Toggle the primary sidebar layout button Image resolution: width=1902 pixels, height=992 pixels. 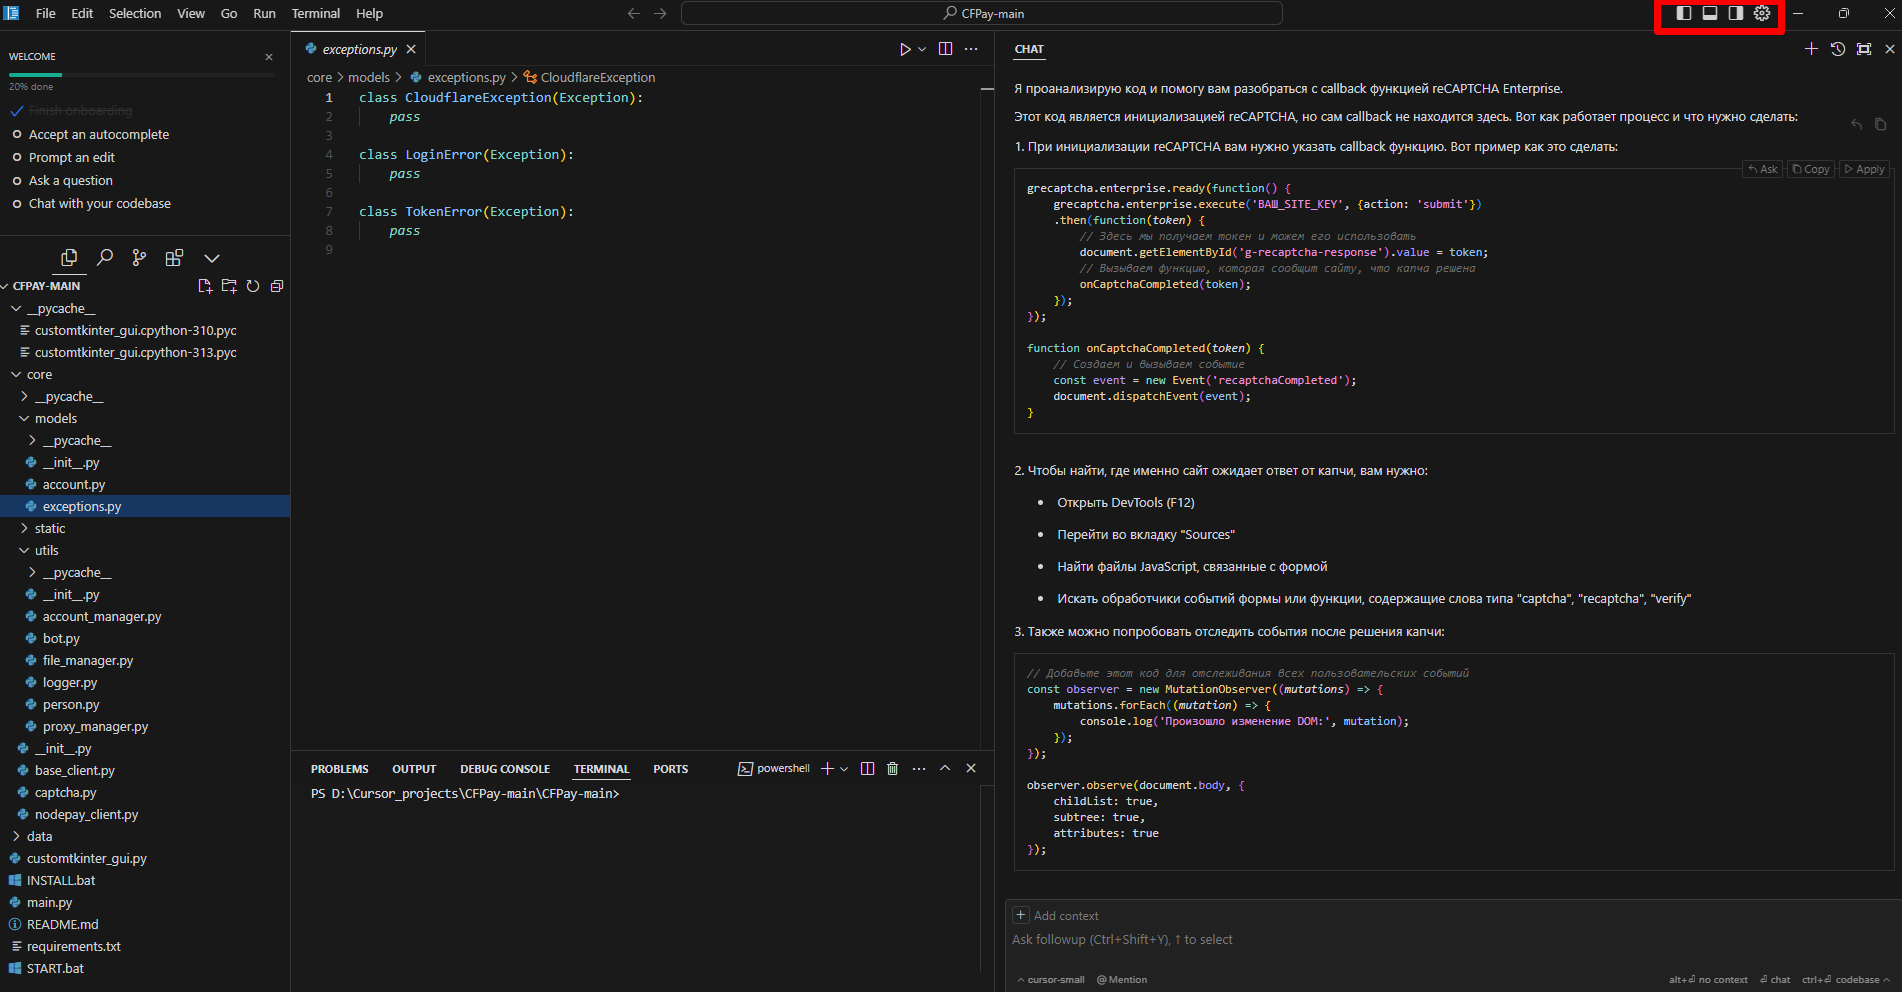click(x=1684, y=13)
